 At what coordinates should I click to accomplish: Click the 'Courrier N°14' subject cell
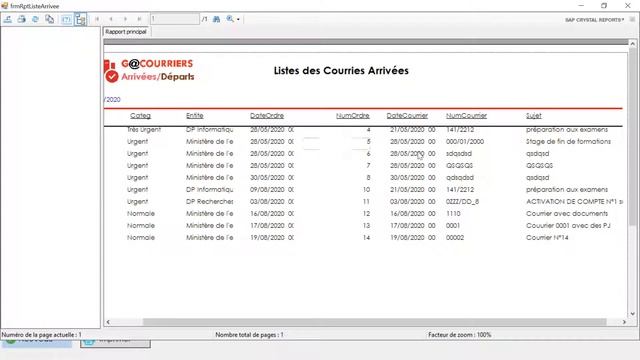point(547,238)
